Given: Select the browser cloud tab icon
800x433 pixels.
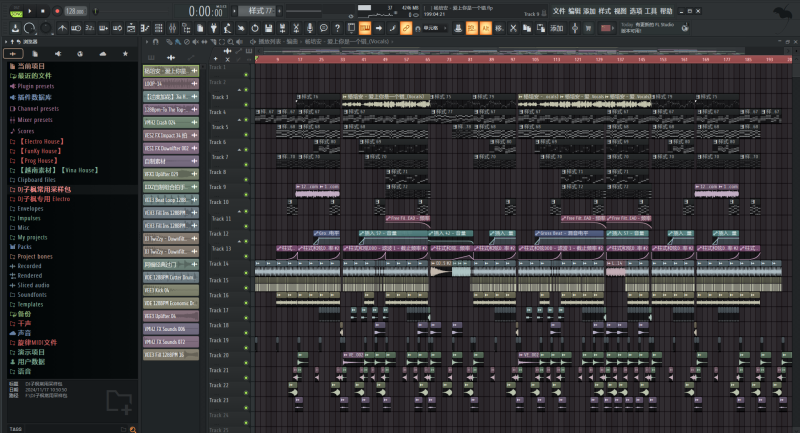Looking at the screenshot, I should (x=103, y=54).
